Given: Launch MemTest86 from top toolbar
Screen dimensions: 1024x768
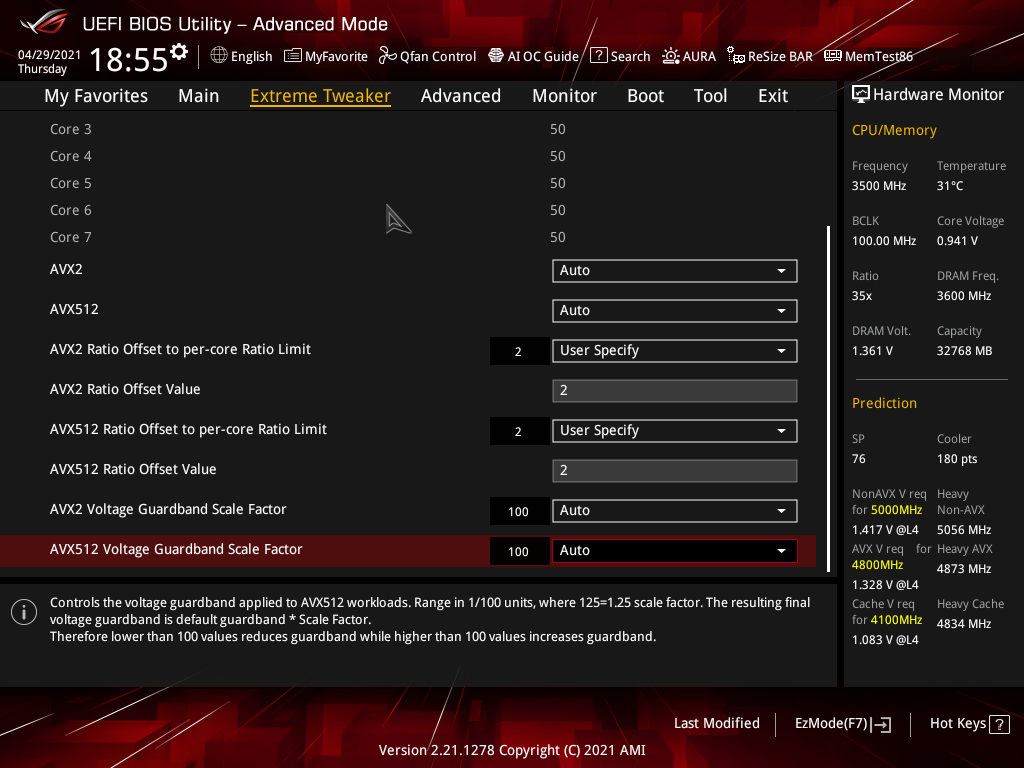Looking at the screenshot, I should (x=832, y=56).
